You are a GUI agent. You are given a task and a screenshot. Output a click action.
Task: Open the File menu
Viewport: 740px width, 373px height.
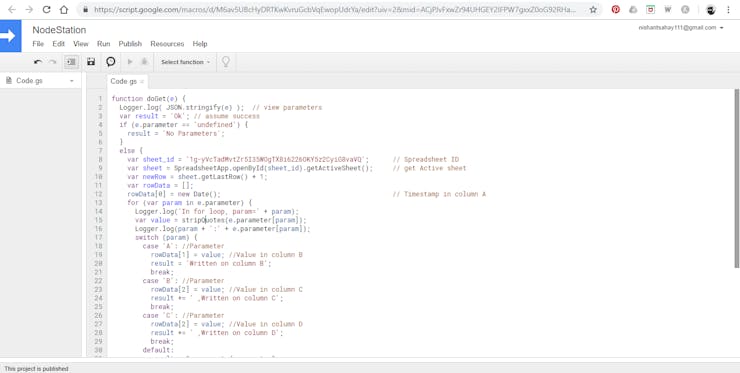(x=38, y=44)
